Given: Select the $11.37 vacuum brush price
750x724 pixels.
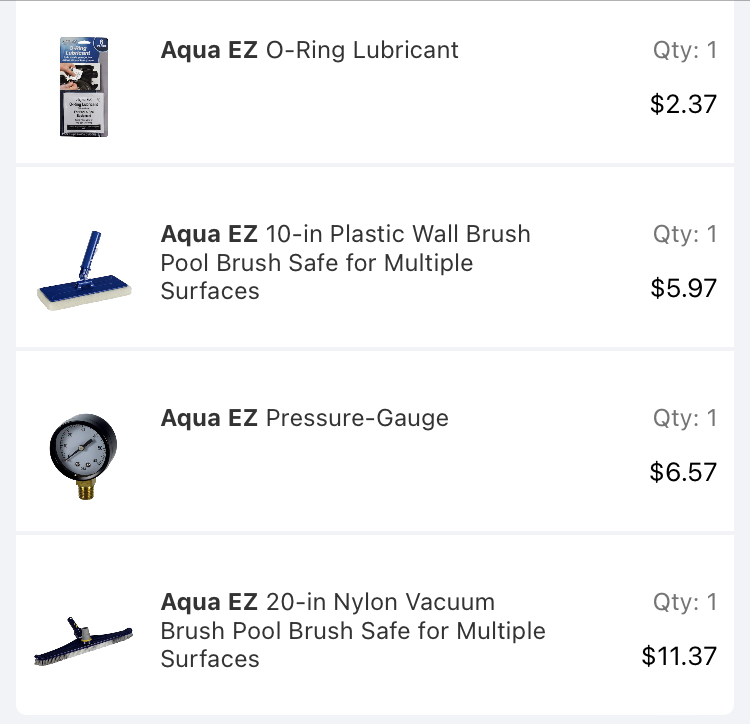Looking at the screenshot, I should [679, 656].
